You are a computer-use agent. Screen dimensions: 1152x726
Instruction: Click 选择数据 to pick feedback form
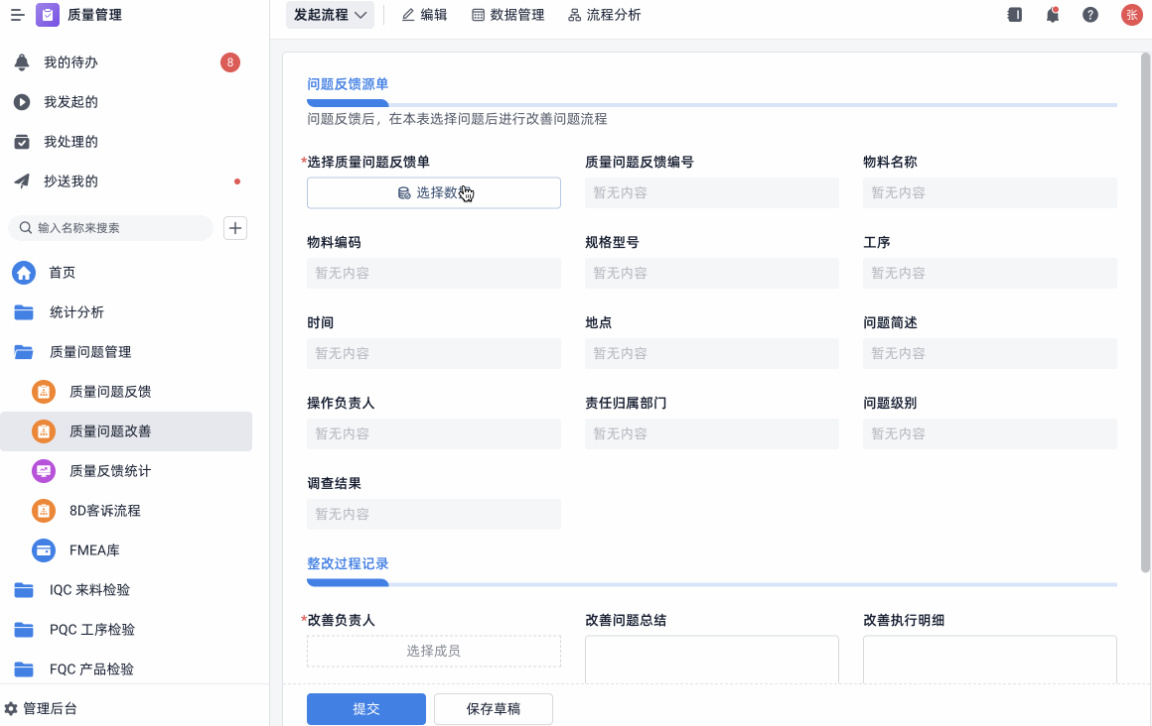[433, 193]
